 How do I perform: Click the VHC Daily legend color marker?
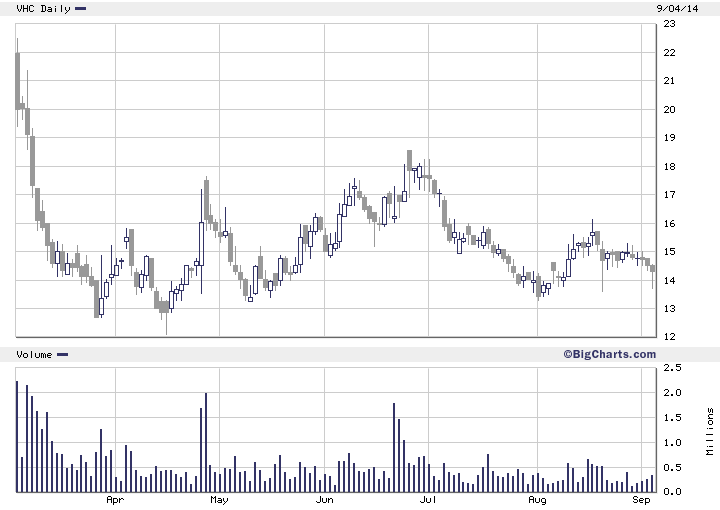tap(81, 8)
